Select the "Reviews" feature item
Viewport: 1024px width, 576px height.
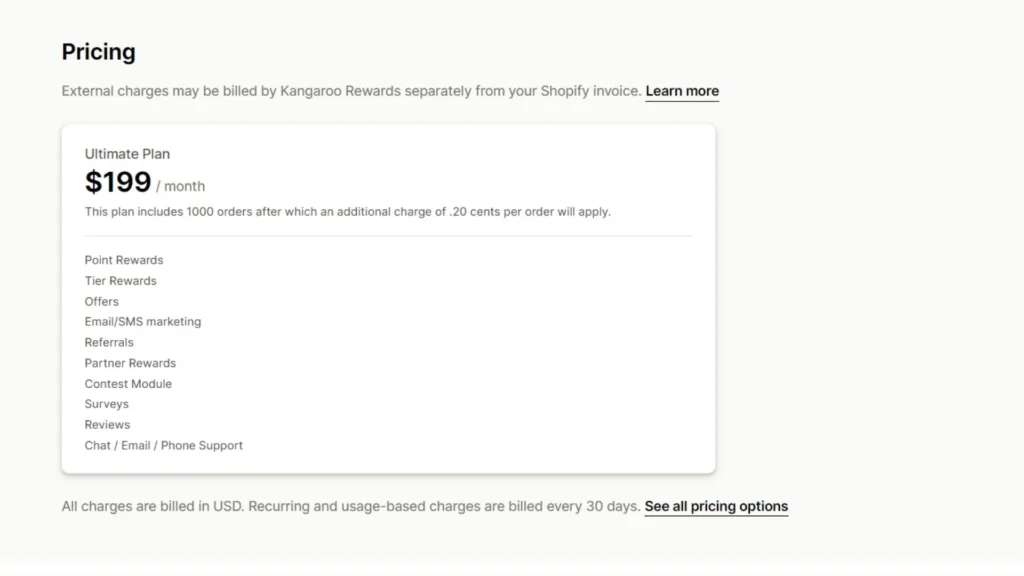[106, 424]
